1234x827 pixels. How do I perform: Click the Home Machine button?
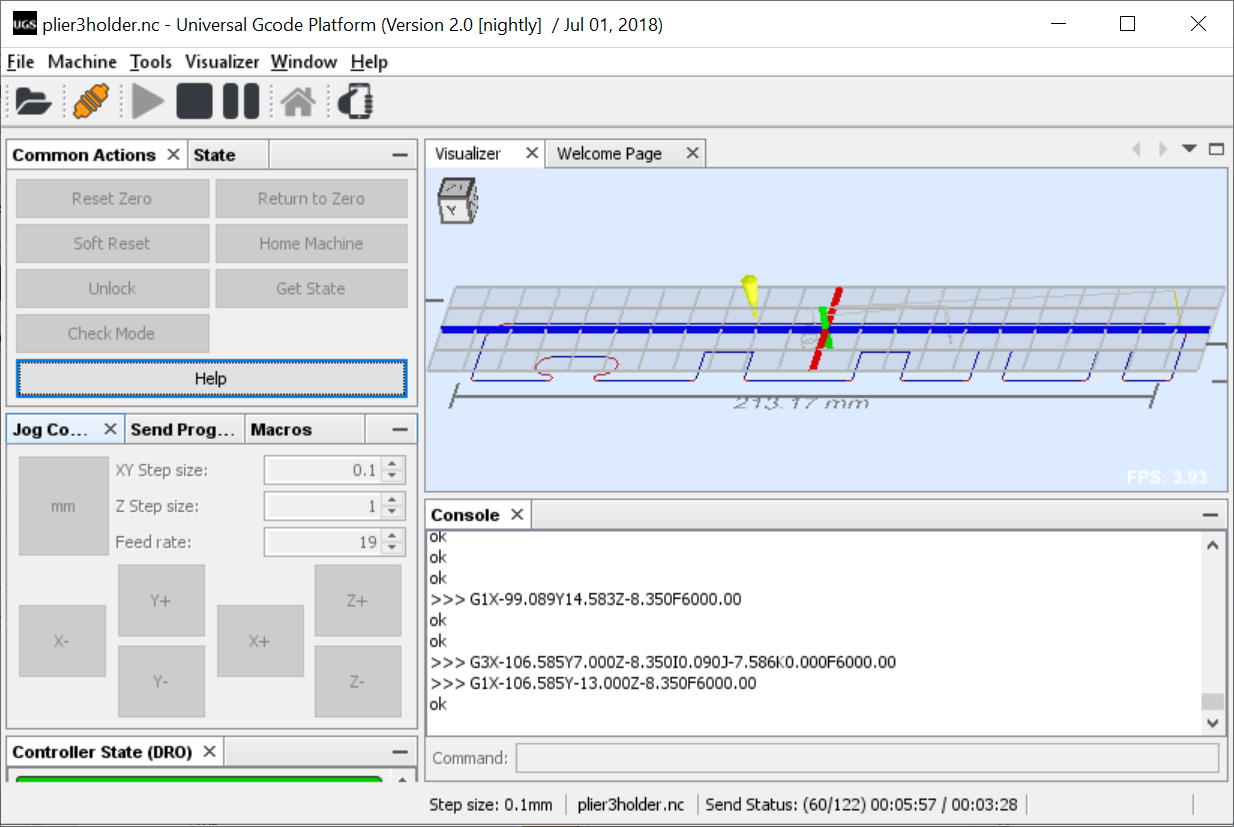[x=311, y=244]
